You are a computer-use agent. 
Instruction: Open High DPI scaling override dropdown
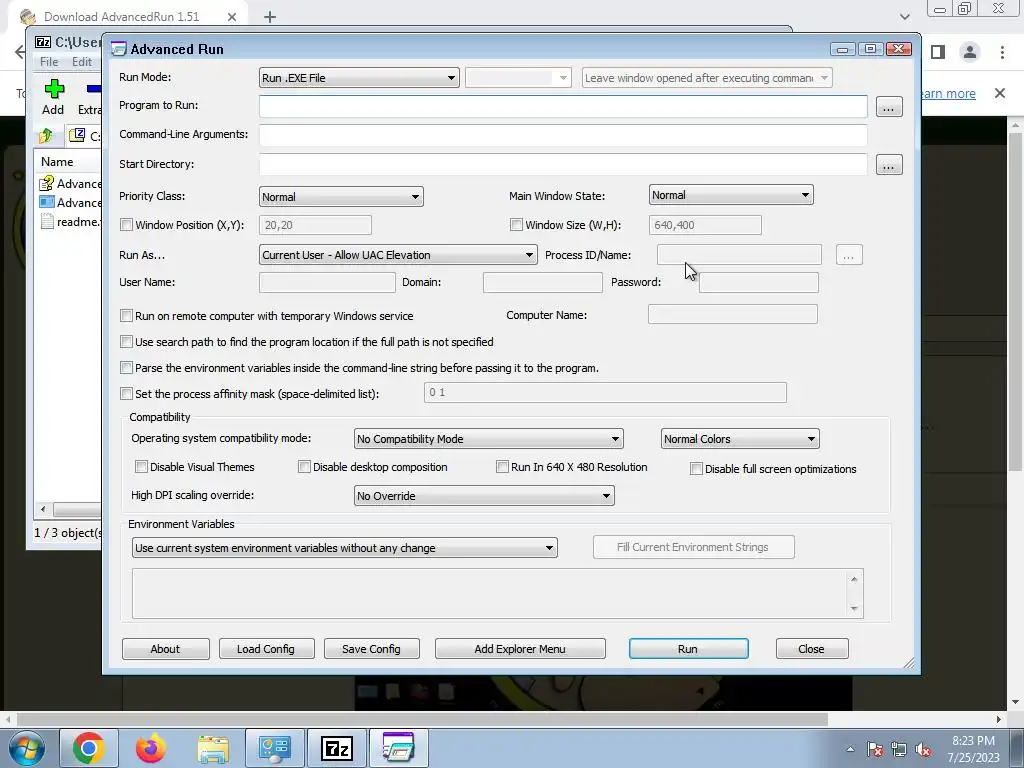(484, 496)
